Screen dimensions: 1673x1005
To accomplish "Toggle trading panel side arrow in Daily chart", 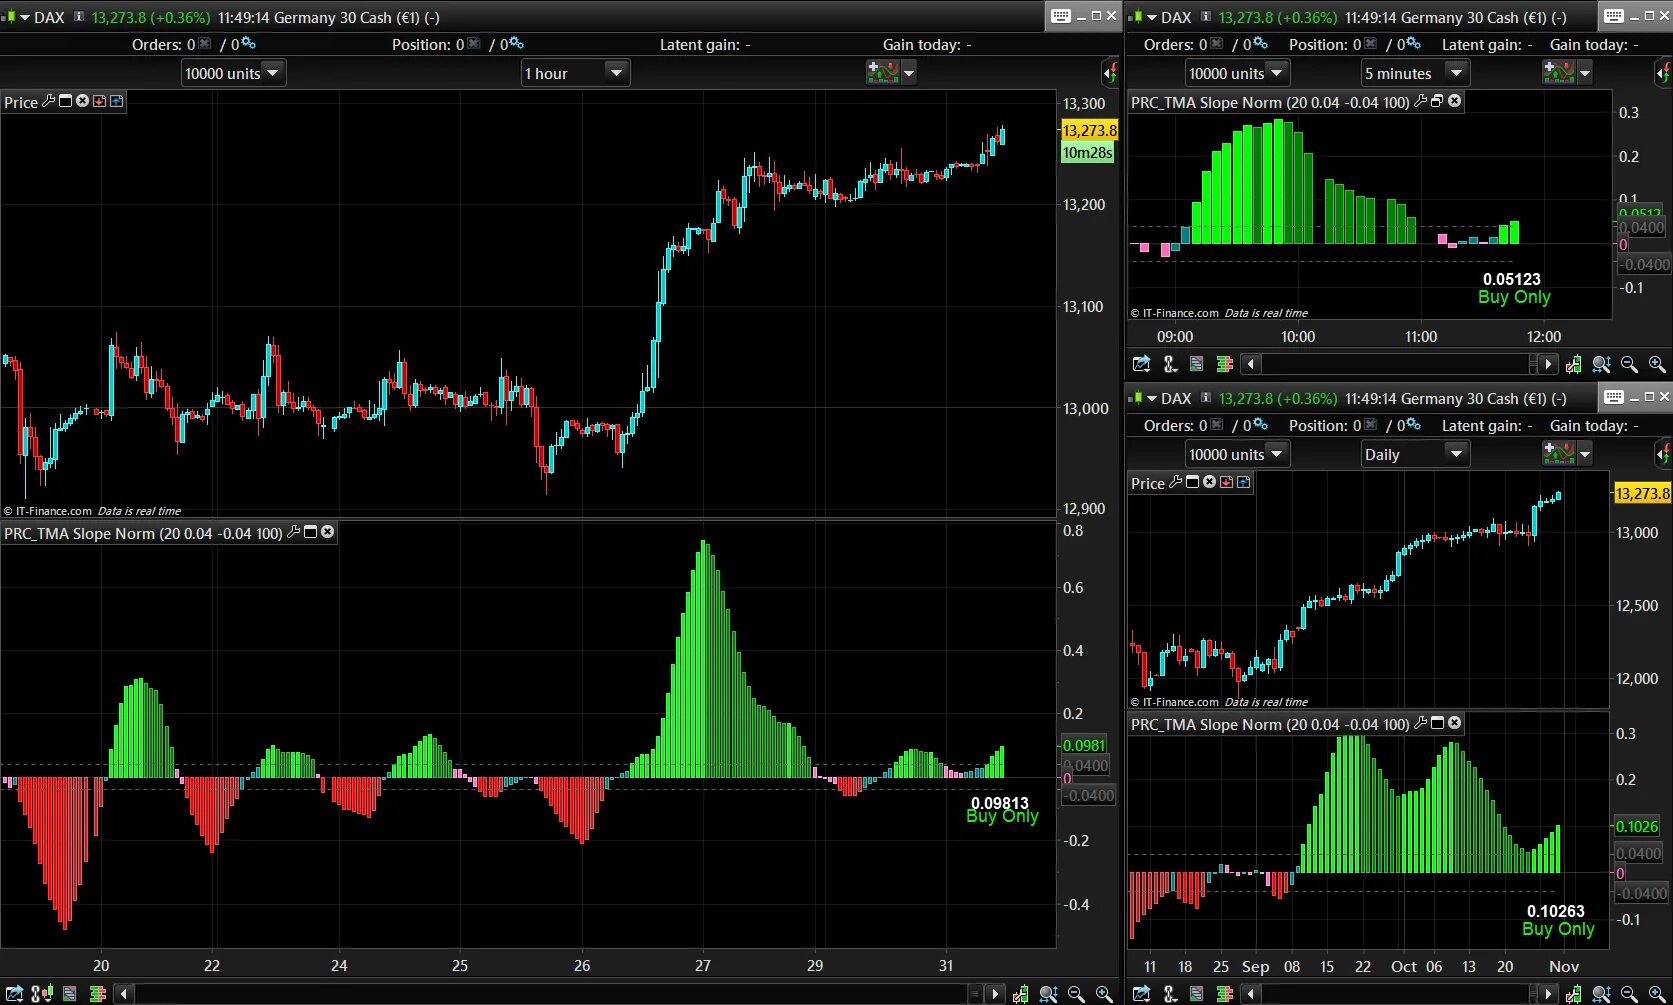I will coord(1662,453).
